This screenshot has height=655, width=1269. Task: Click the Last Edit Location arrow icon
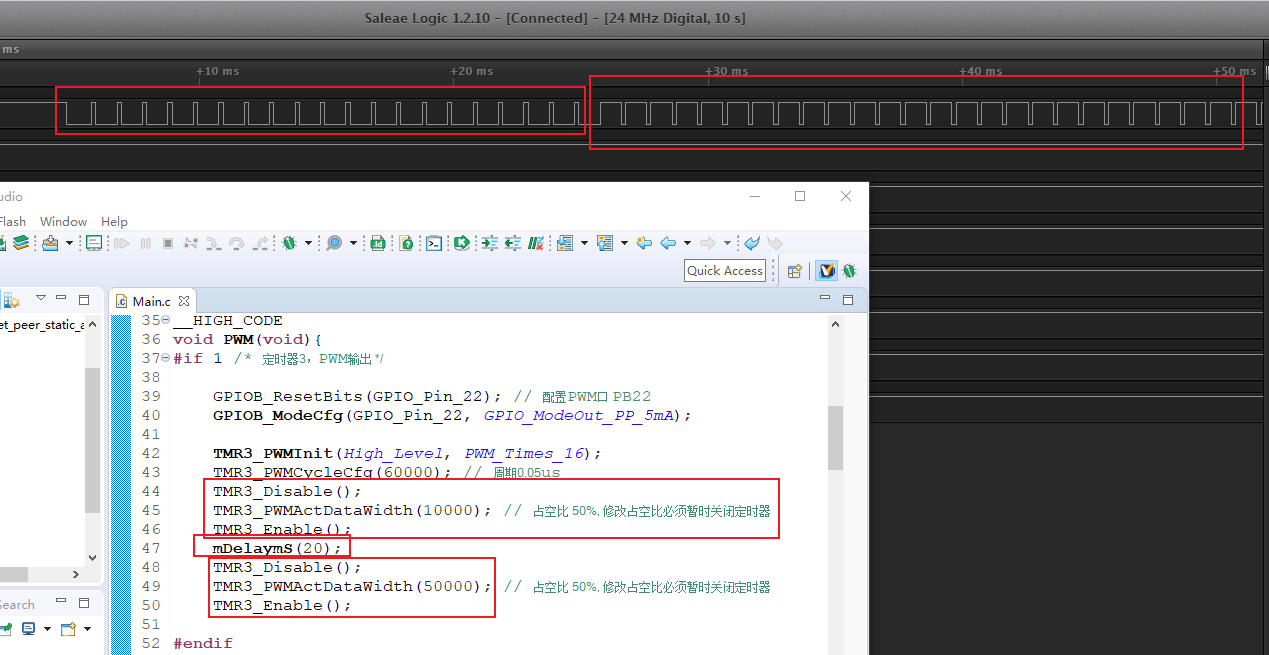pyautogui.click(x=643, y=243)
